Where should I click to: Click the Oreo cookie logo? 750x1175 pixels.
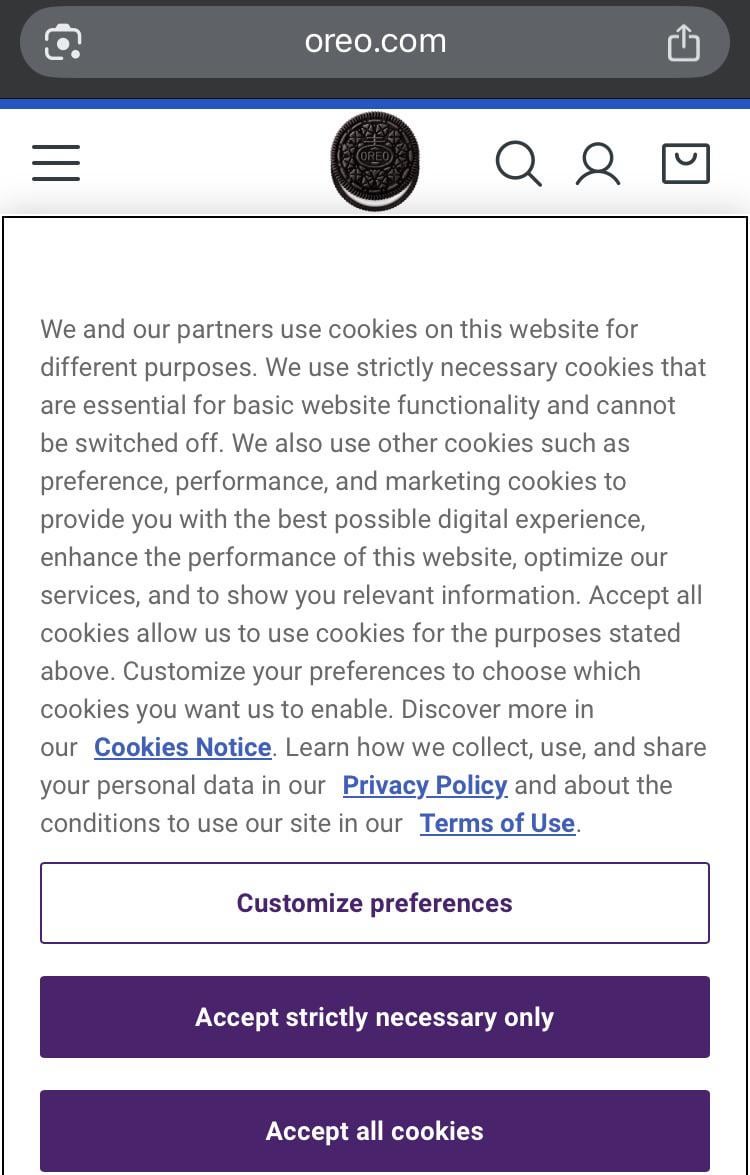point(375,161)
